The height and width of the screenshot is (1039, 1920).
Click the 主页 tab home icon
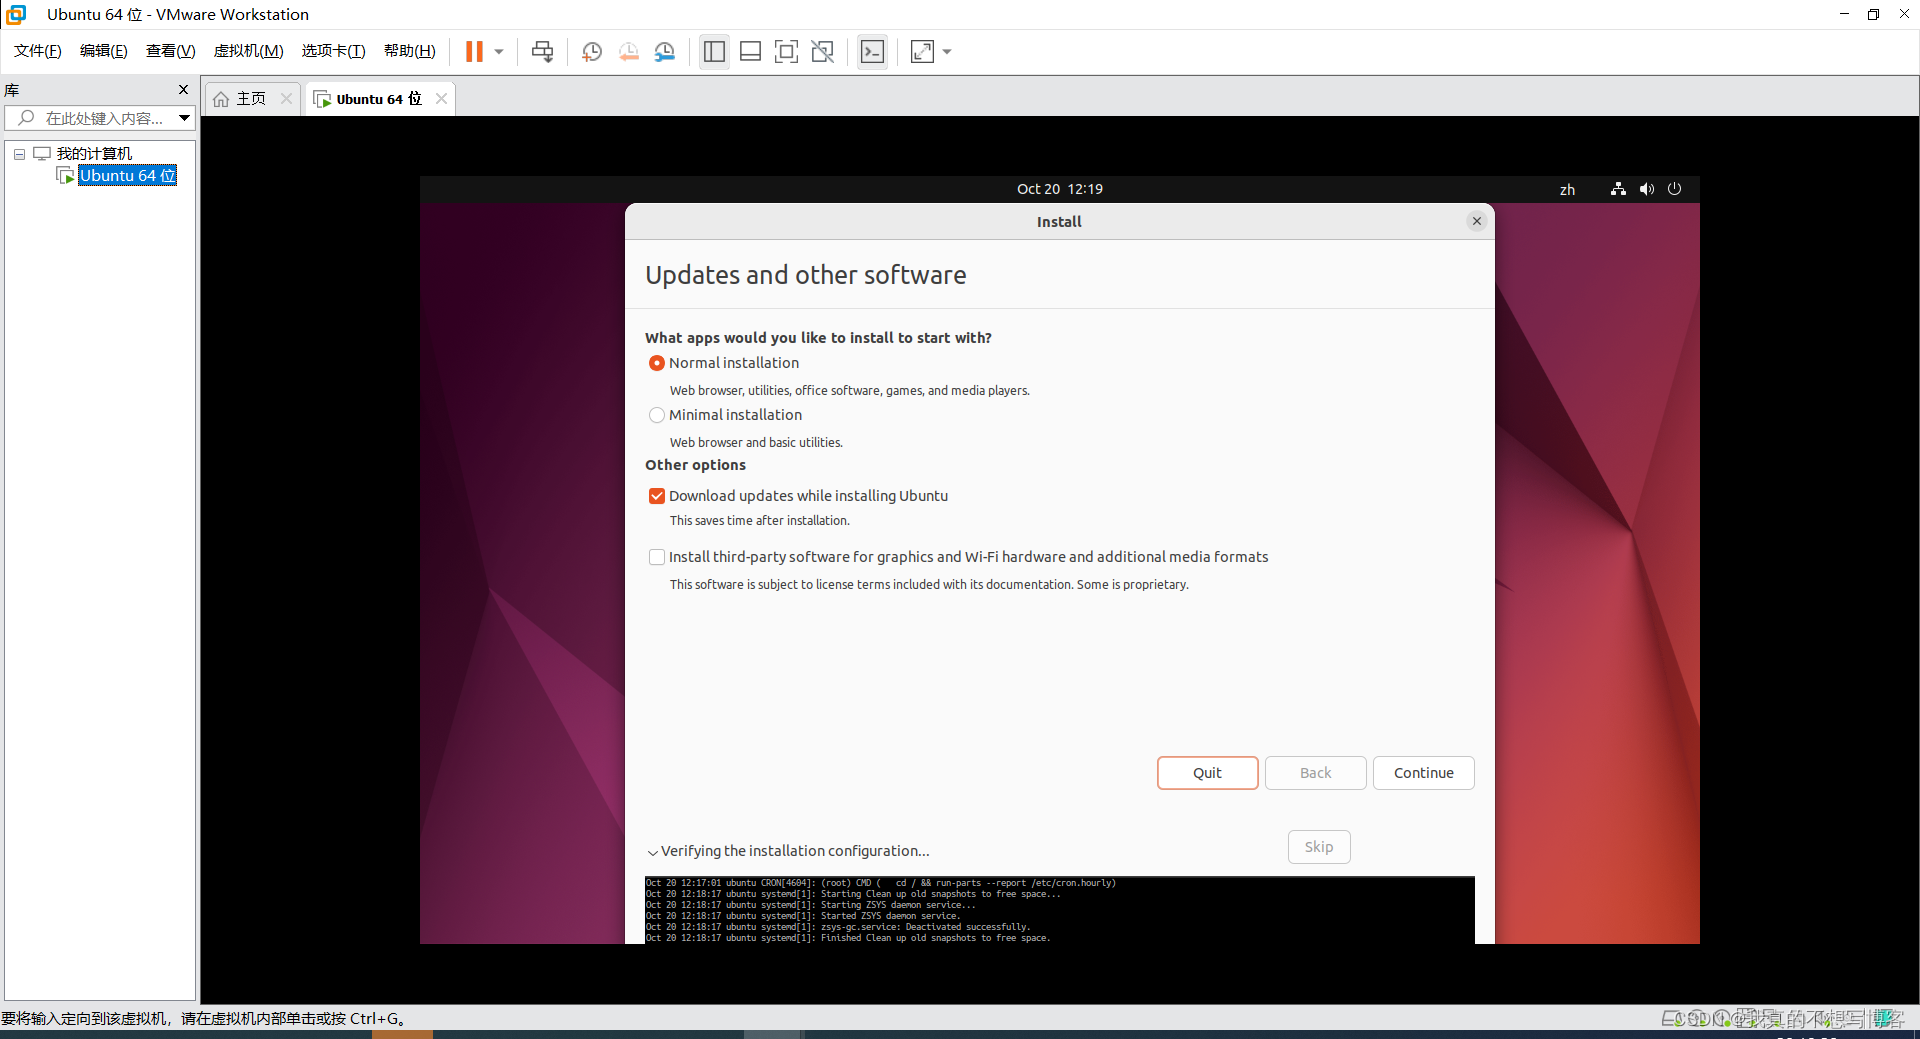(x=221, y=99)
